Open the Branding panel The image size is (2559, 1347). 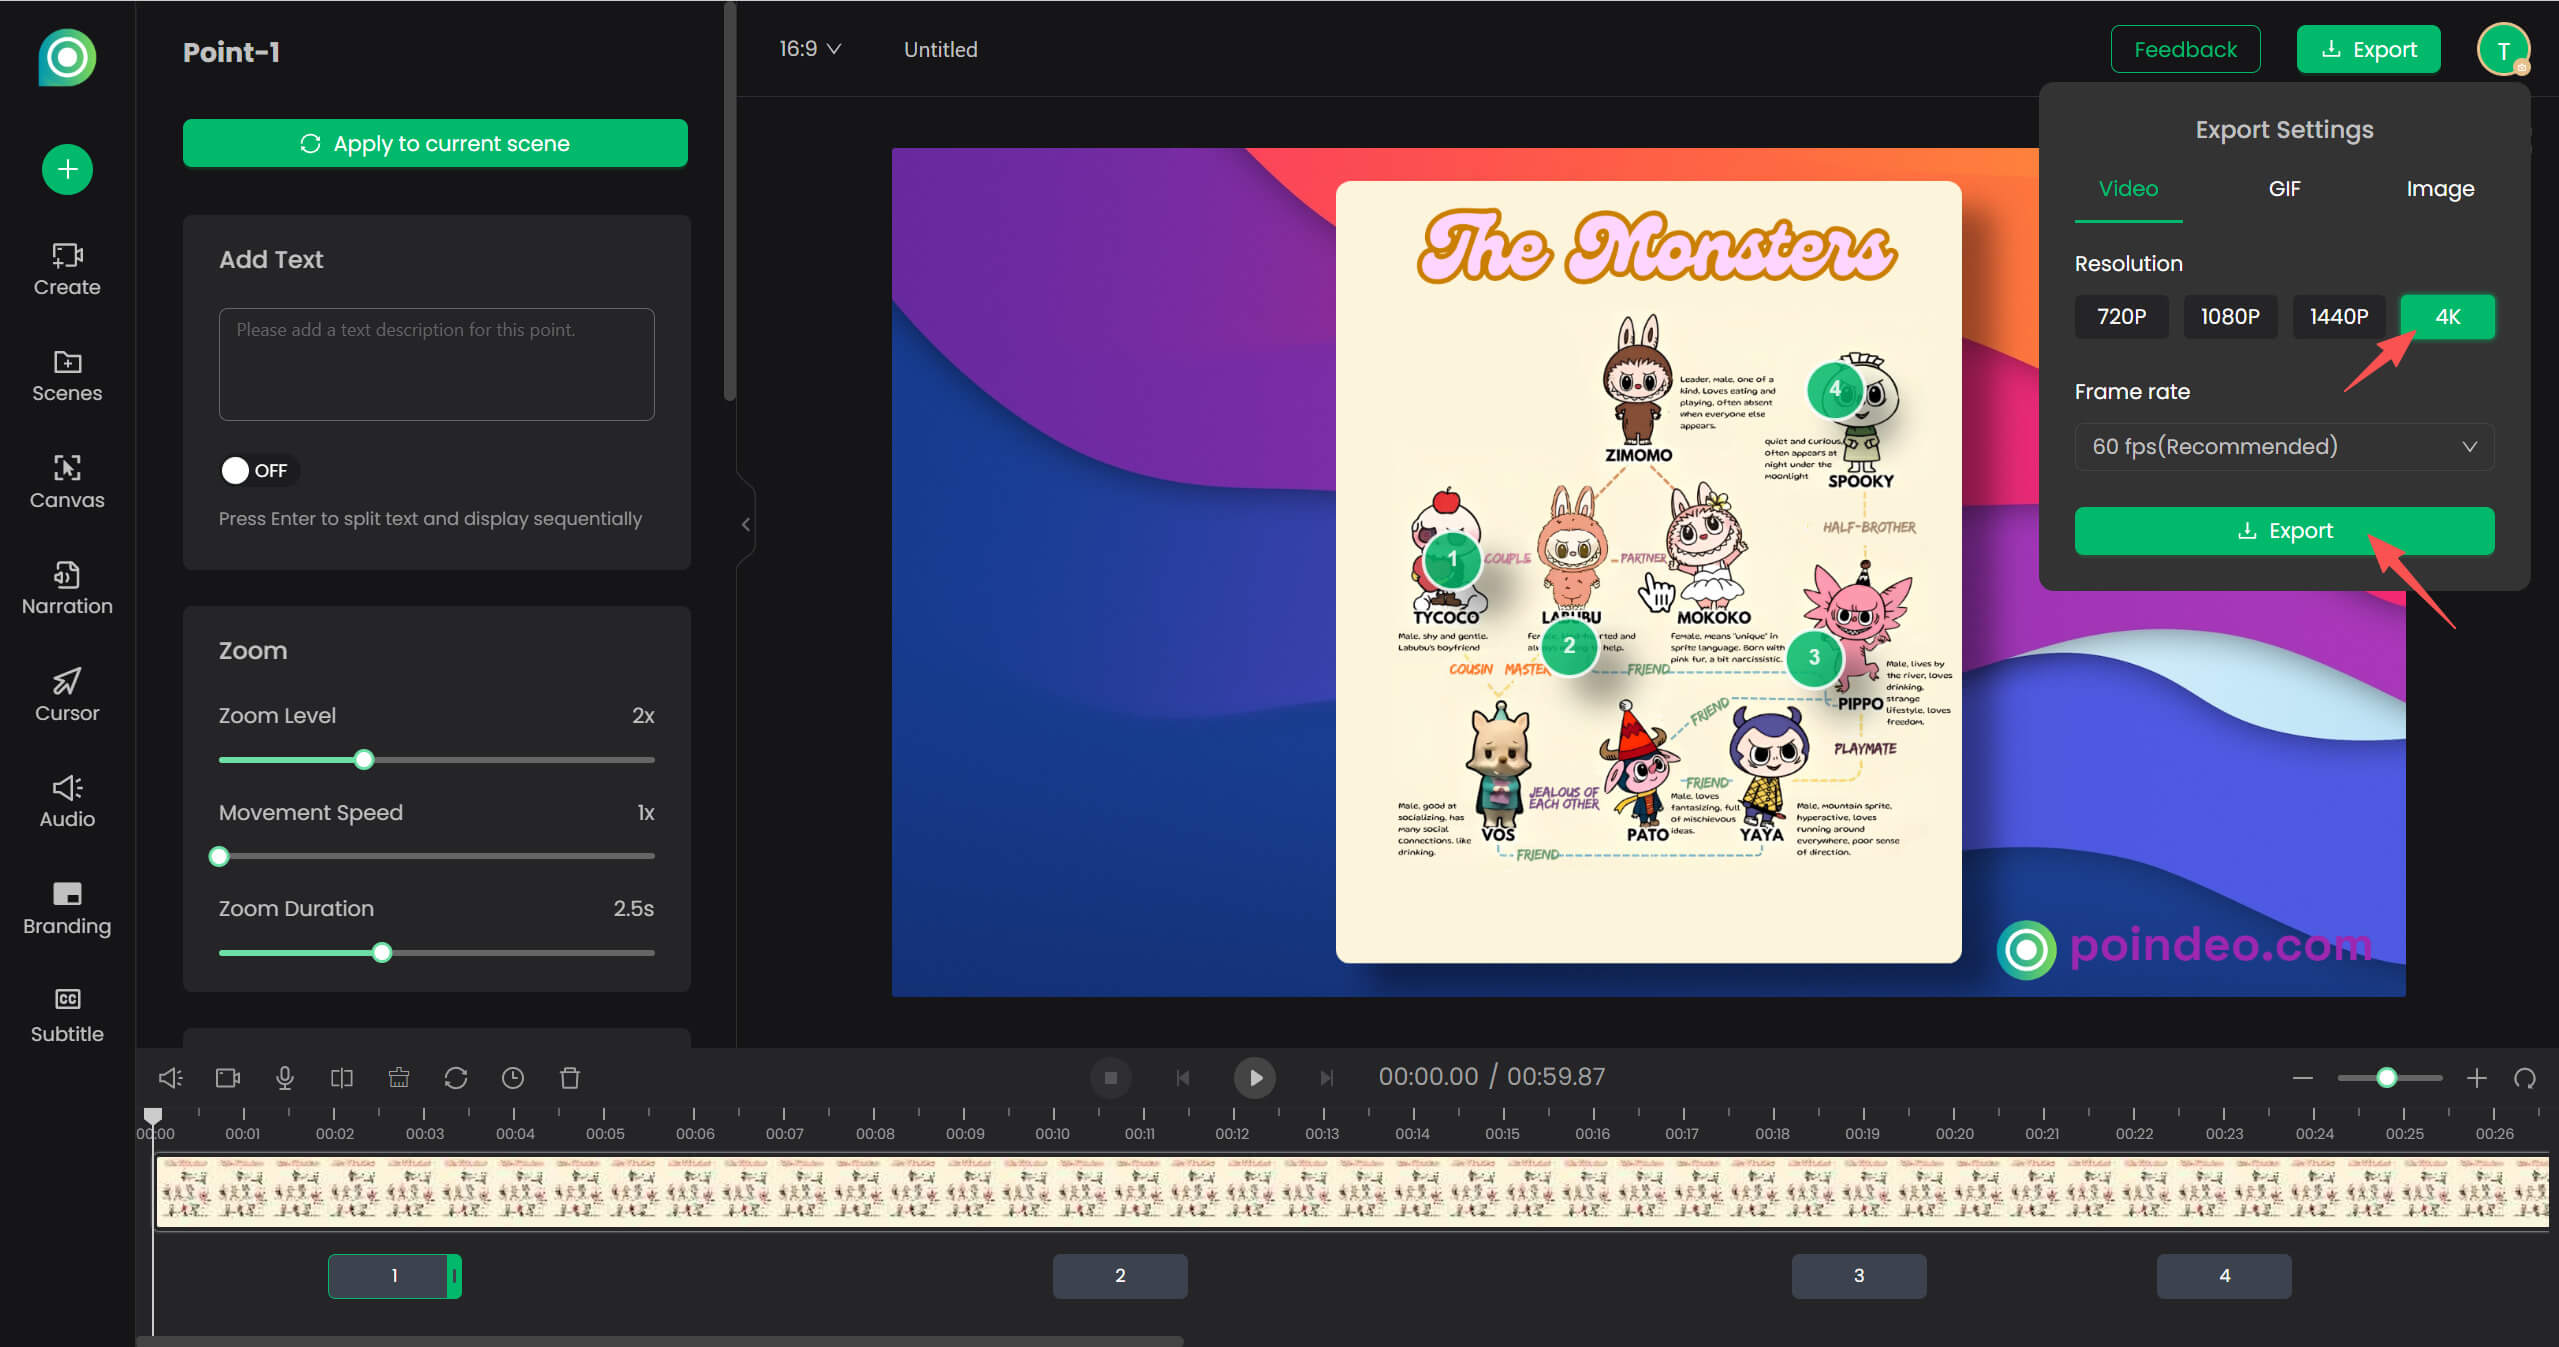click(66, 908)
